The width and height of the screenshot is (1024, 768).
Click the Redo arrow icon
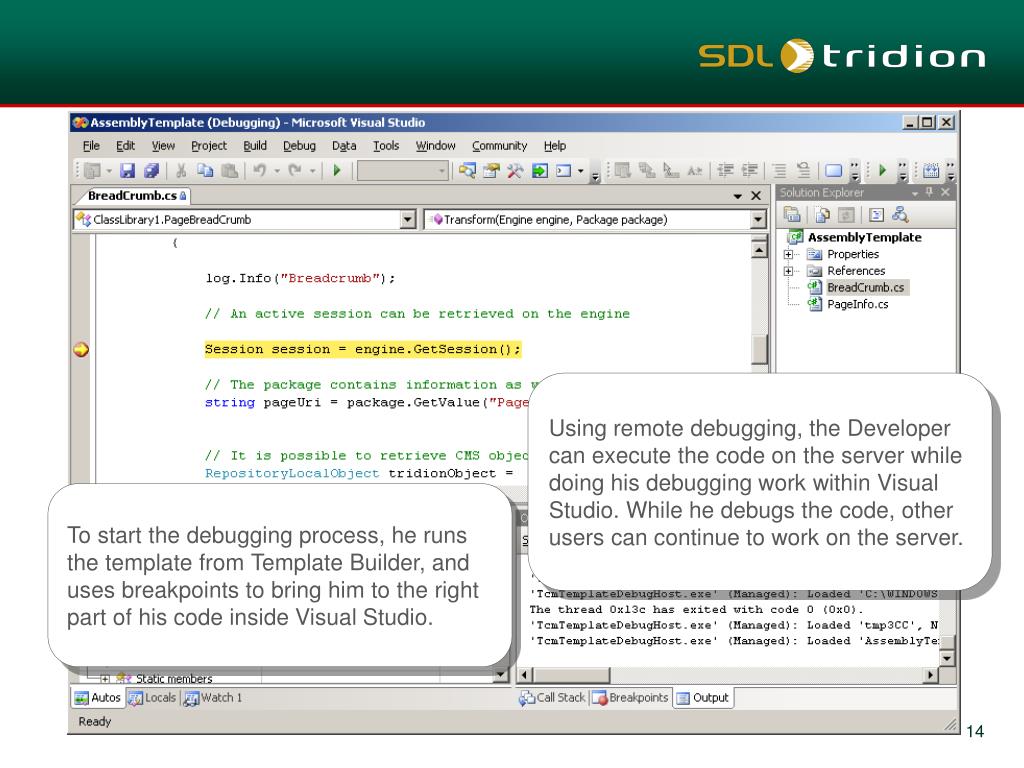pos(295,171)
